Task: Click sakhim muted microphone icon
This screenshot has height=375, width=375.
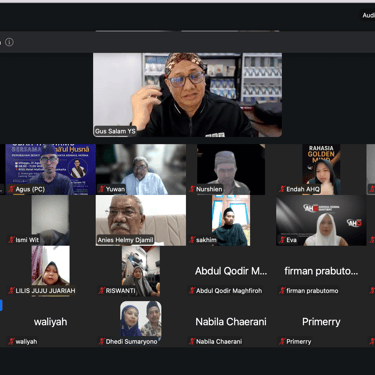Action: (192, 240)
